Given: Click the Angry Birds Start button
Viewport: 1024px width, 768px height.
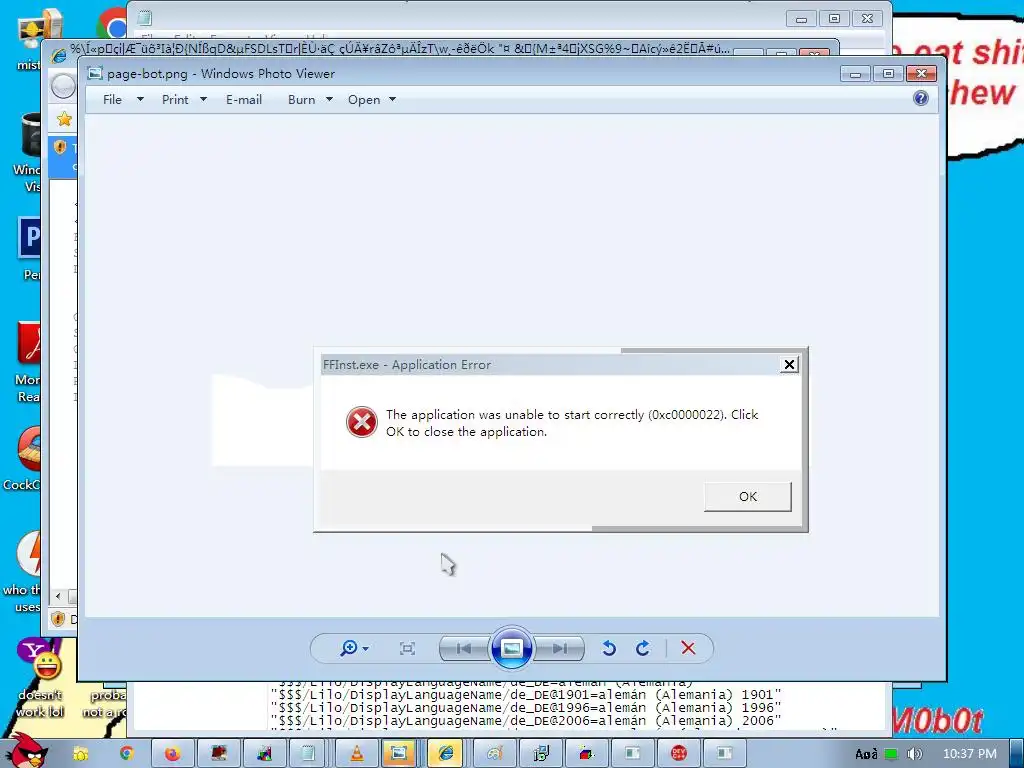Looking at the screenshot, I should click(26, 751).
